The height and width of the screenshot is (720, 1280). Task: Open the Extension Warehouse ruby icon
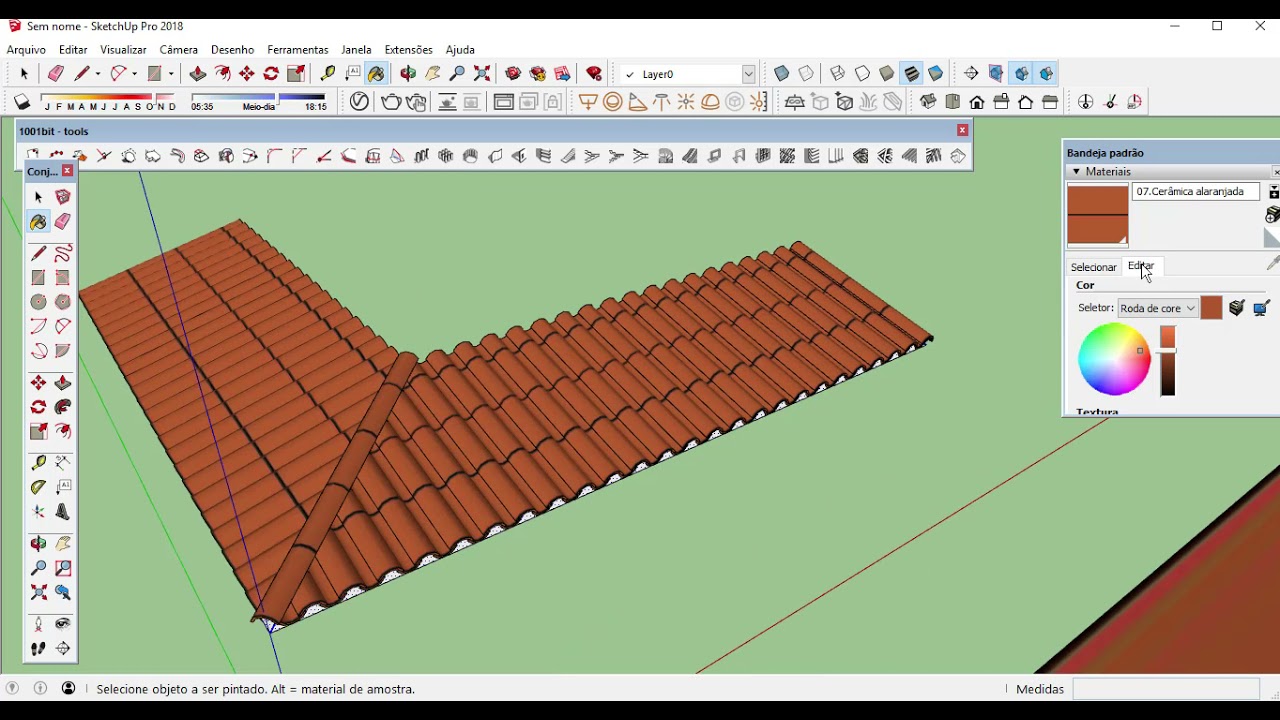click(594, 74)
